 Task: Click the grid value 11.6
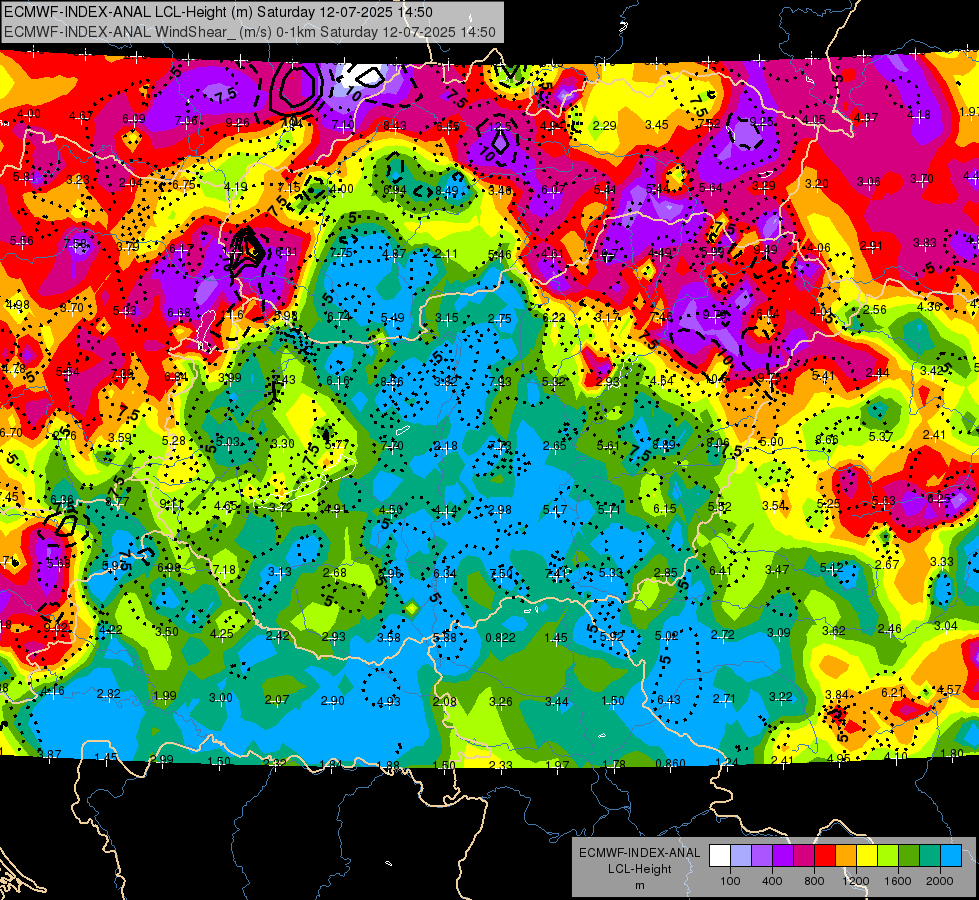232,315
